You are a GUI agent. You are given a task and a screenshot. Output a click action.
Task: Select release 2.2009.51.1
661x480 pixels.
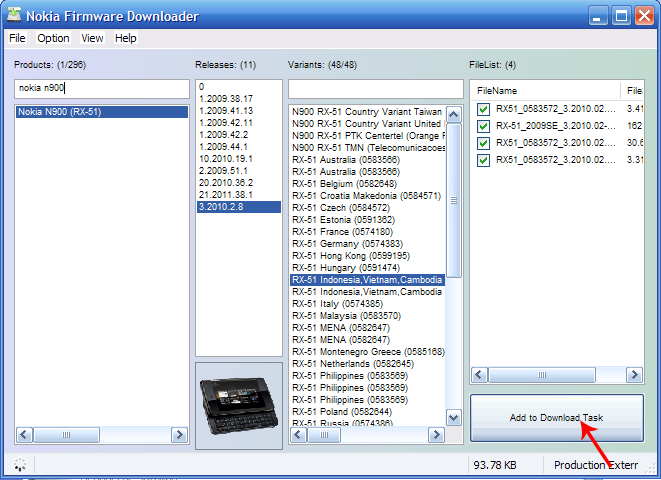(239, 171)
